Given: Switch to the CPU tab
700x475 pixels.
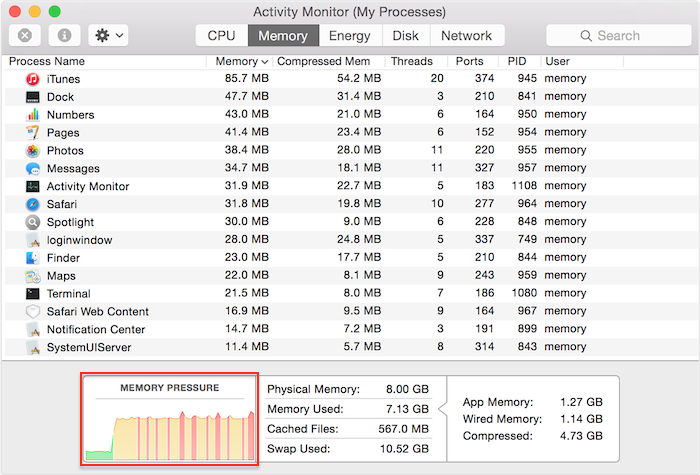Looking at the screenshot, I should 221,35.
